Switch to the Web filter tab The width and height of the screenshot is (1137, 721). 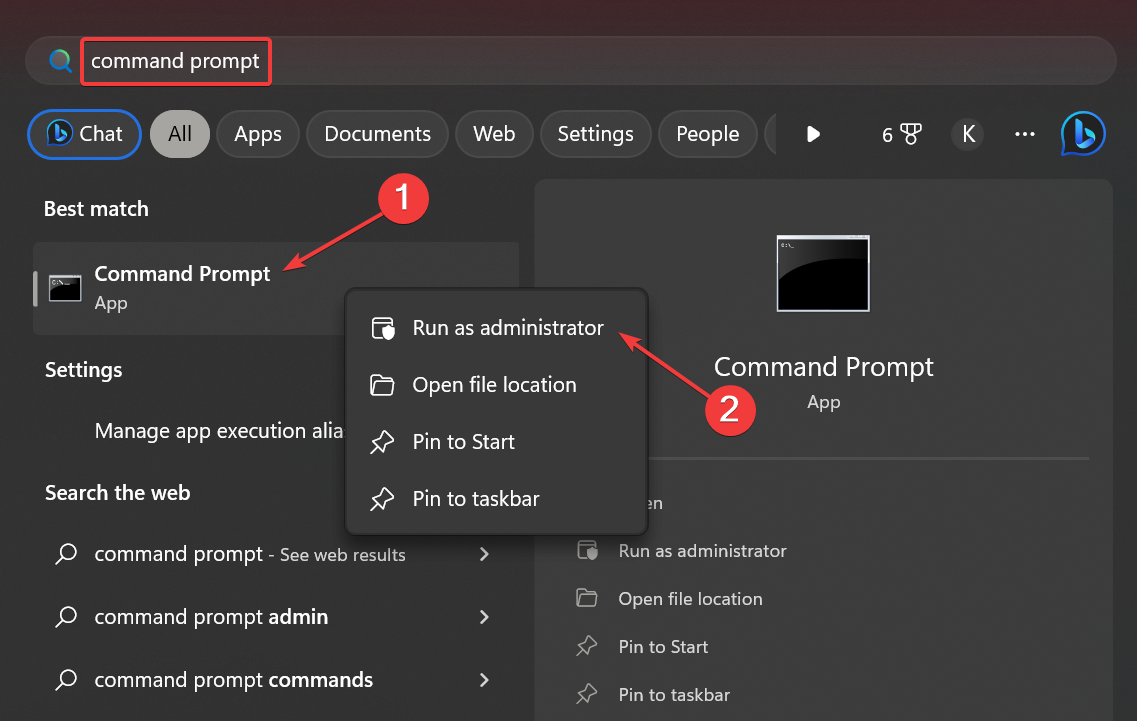(494, 134)
